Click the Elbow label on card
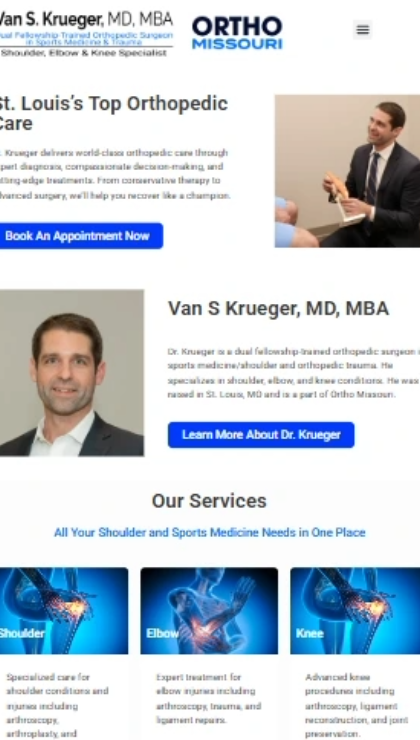 (x=162, y=633)
